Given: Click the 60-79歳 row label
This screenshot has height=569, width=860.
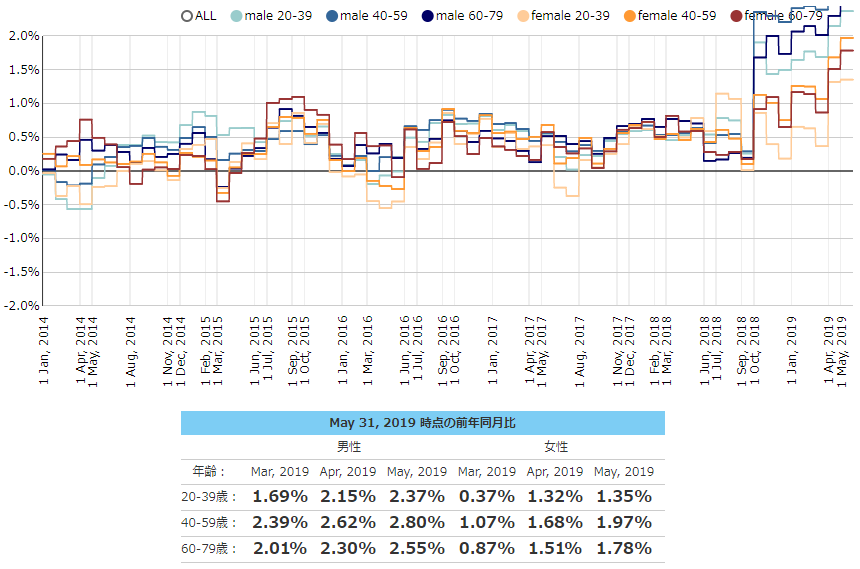Looking at the screenshot, I should click(209, 549).
